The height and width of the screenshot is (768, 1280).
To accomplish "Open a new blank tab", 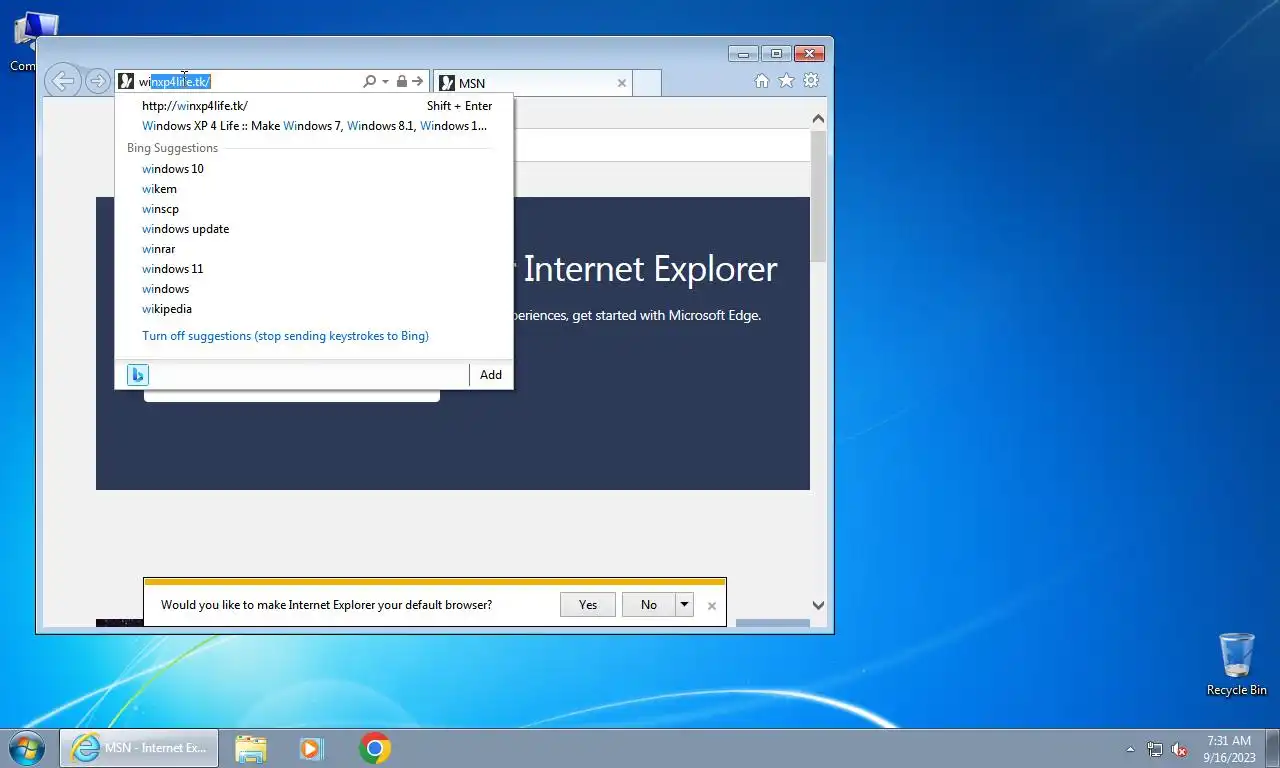I will click(647, 83).
